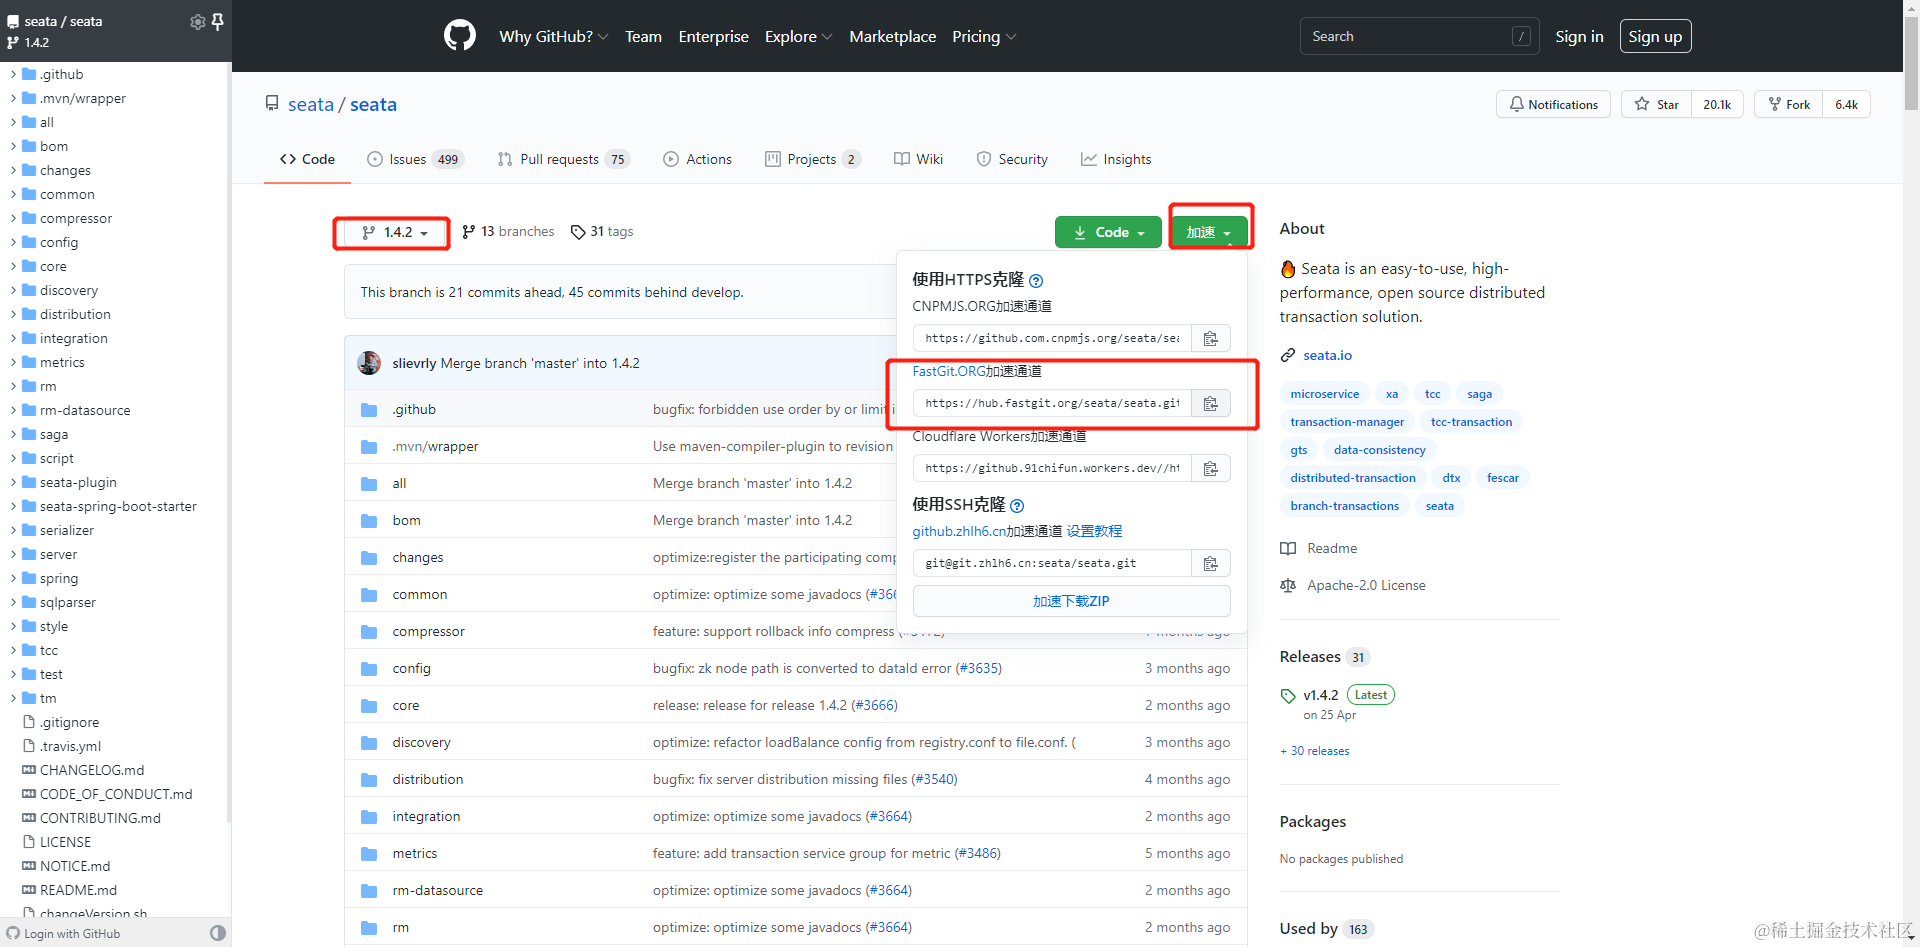This screenshot has width=1920, height=947.
Task: Open slievrly's avatar profile picture
Action: tap(369, 363)
